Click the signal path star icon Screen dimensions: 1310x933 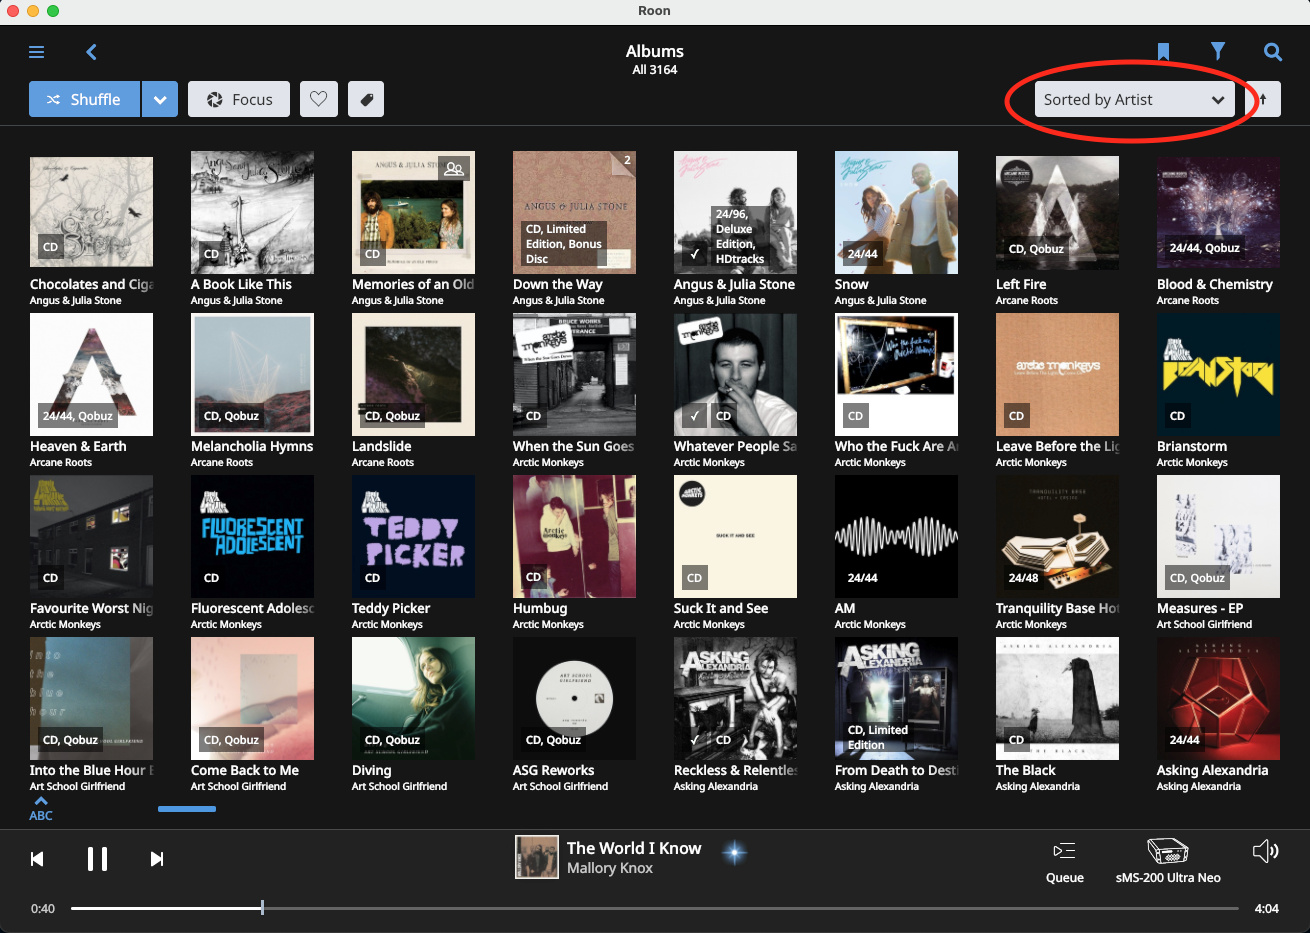(x=735, y=852)
